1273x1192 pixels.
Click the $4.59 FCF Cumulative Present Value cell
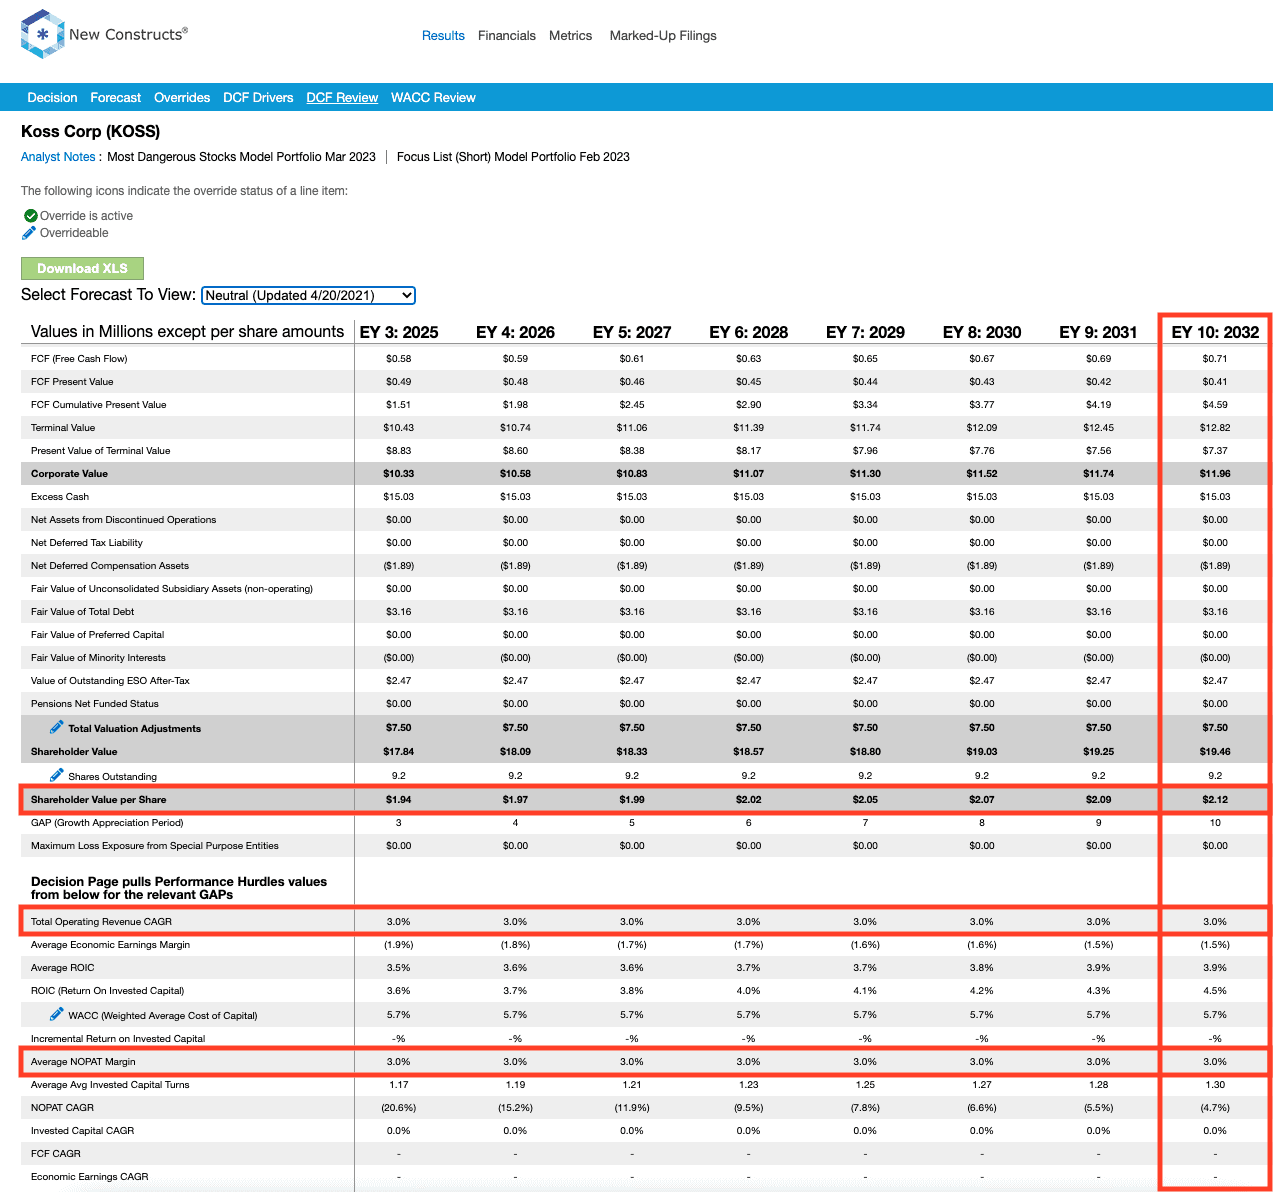1215,405
